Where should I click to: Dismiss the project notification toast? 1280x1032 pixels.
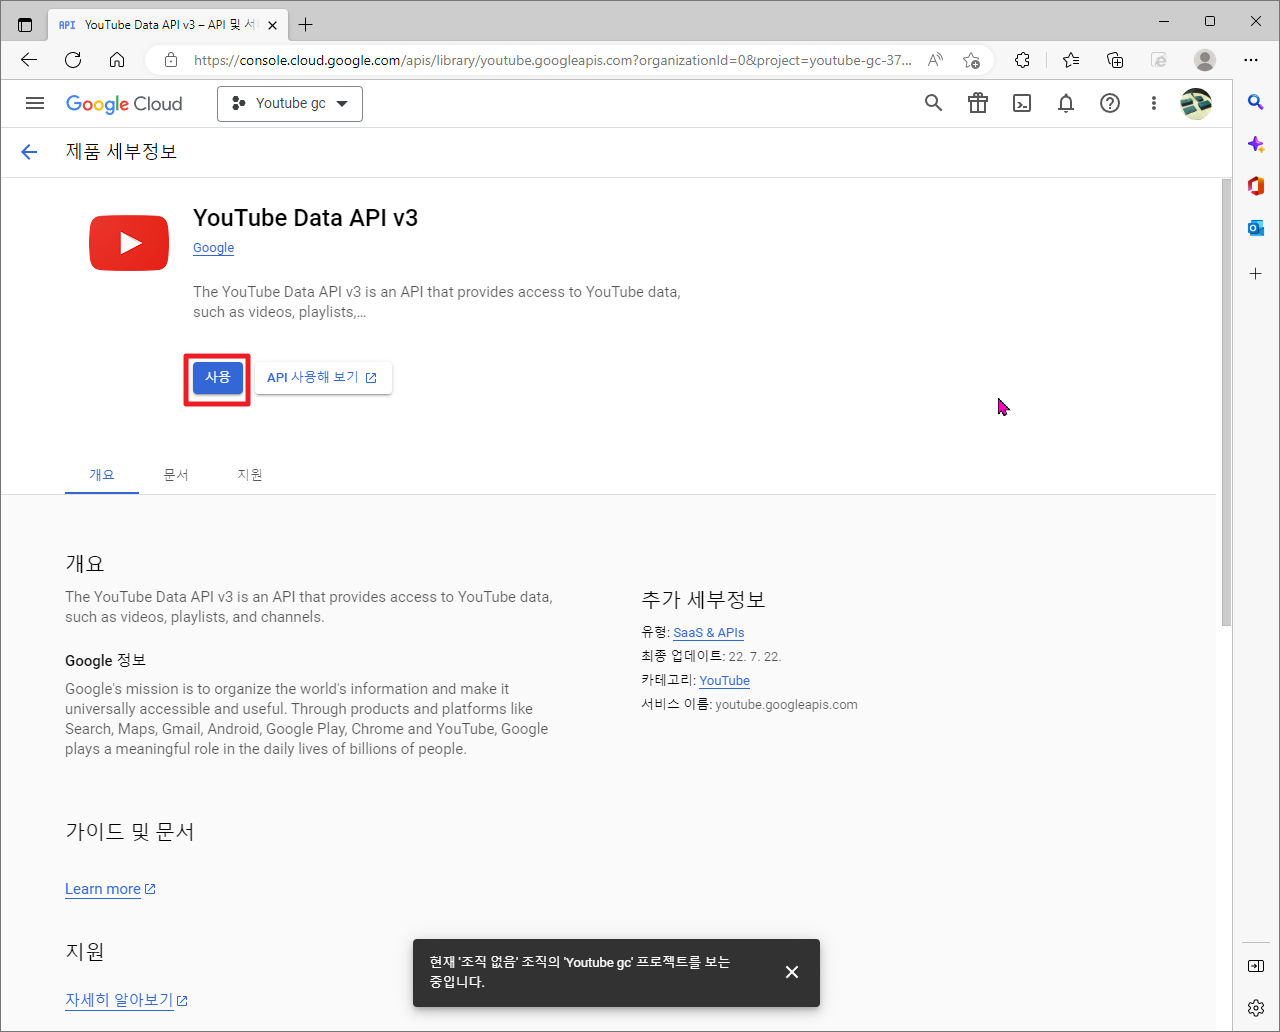(792, 972)
